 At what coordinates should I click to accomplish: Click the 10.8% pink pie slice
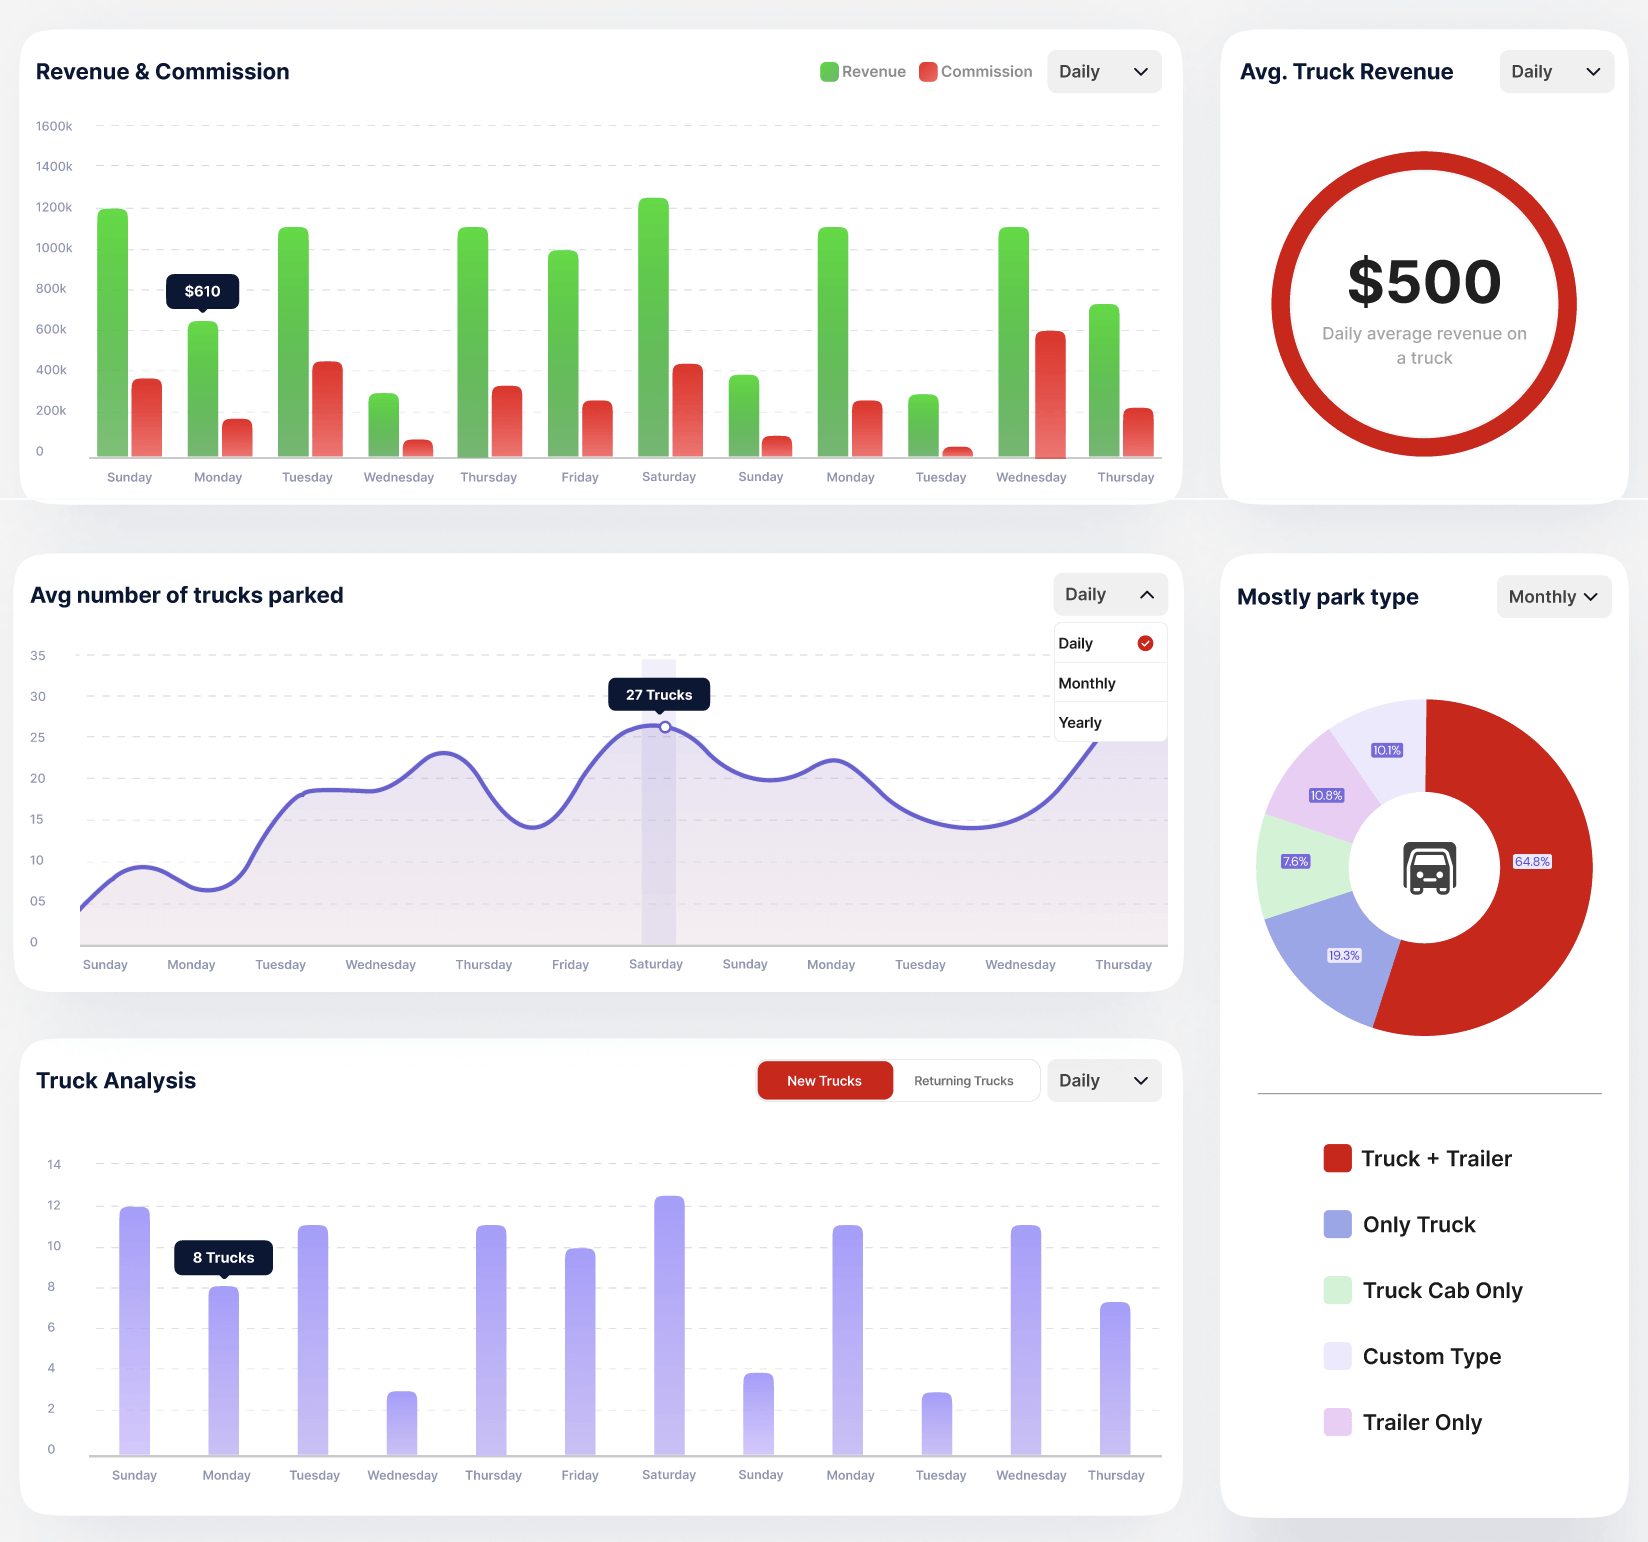1326,785
